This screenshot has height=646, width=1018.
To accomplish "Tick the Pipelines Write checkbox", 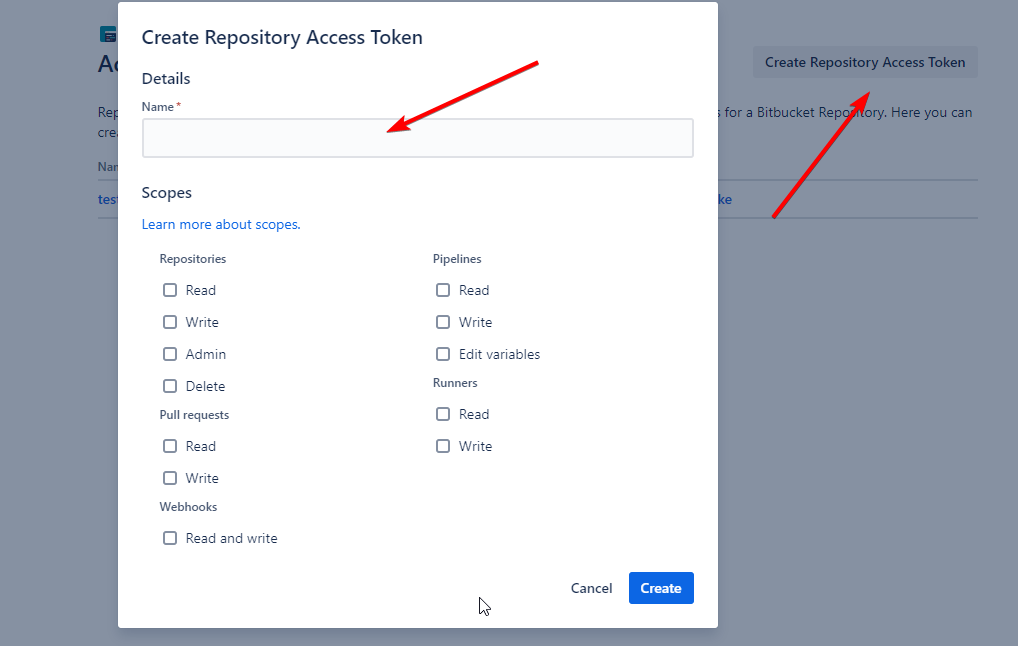I will click(443, 322).
